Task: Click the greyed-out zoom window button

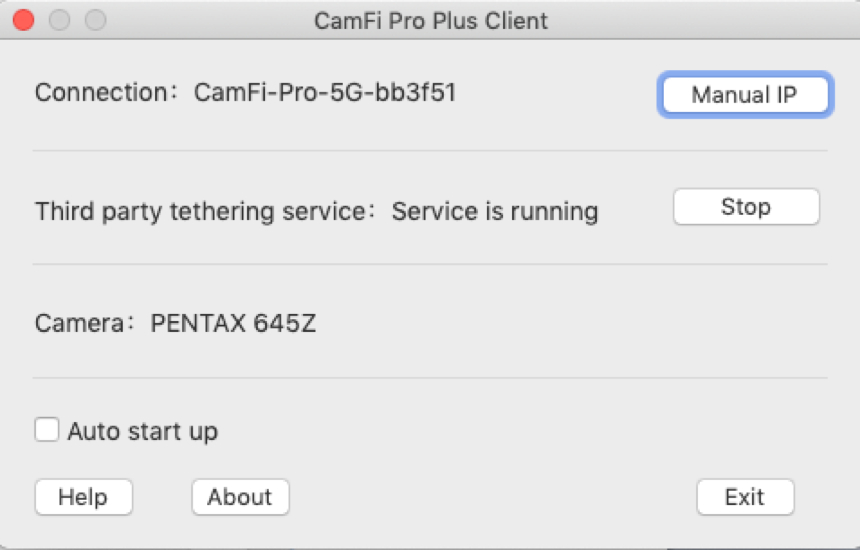Action: coord(95,20)
